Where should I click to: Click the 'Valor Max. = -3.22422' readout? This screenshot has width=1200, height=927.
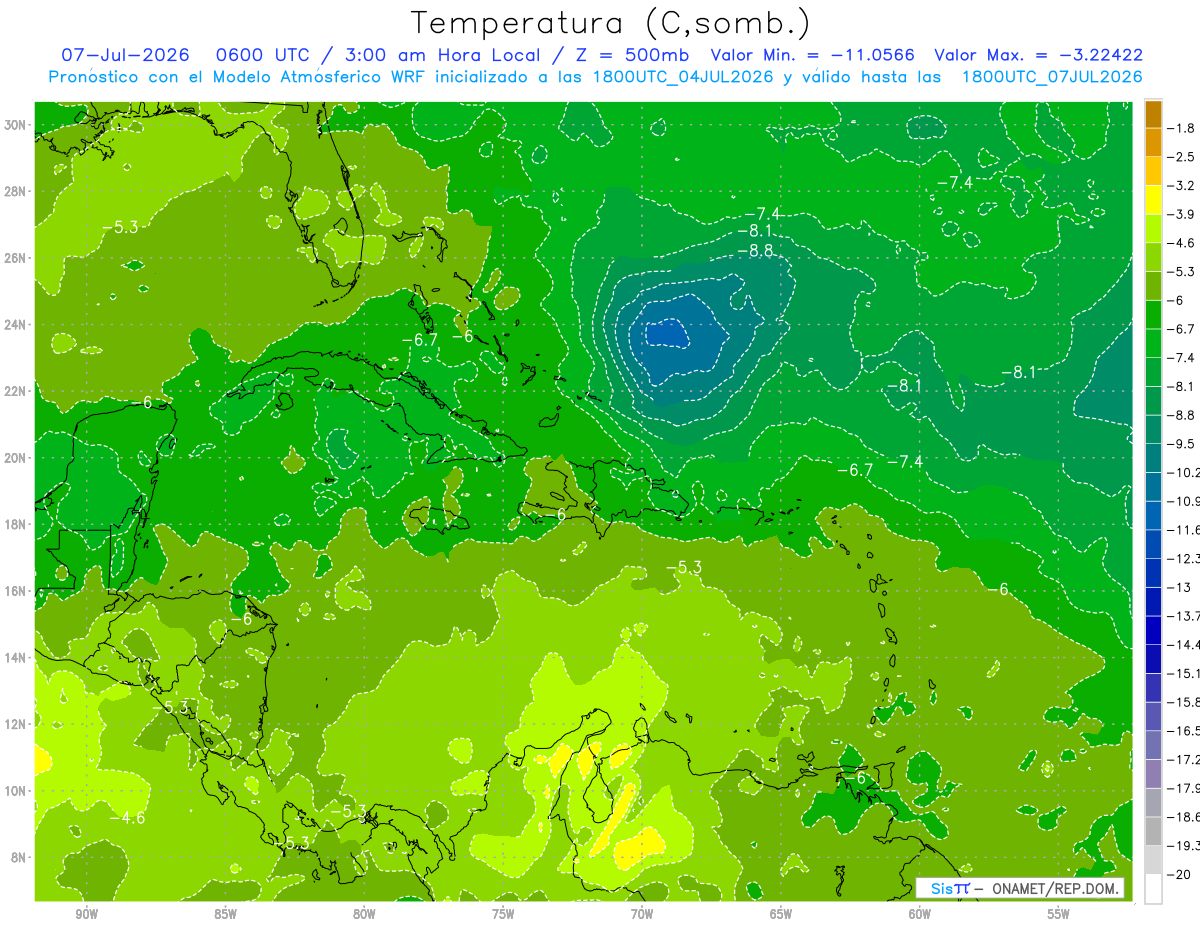point(1038,55)
